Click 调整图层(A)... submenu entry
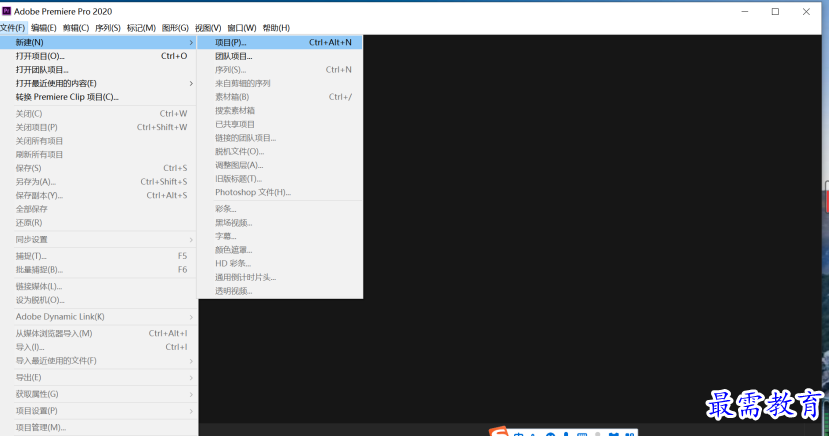This screenshot has width=830, height=436. pyautogui.click(x=280, y=165)
